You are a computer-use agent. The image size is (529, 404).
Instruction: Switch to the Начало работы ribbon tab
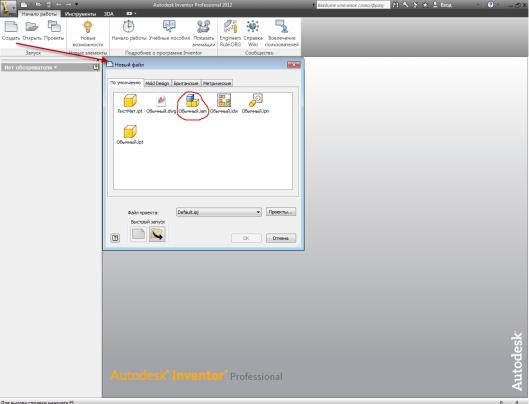(39, 14)
